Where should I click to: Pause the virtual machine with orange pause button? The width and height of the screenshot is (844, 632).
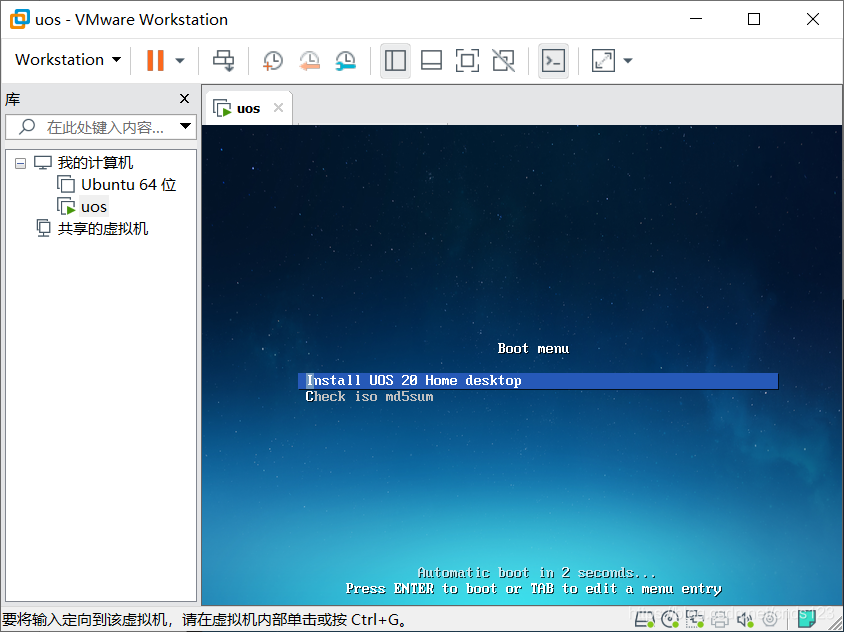point(156,60)
